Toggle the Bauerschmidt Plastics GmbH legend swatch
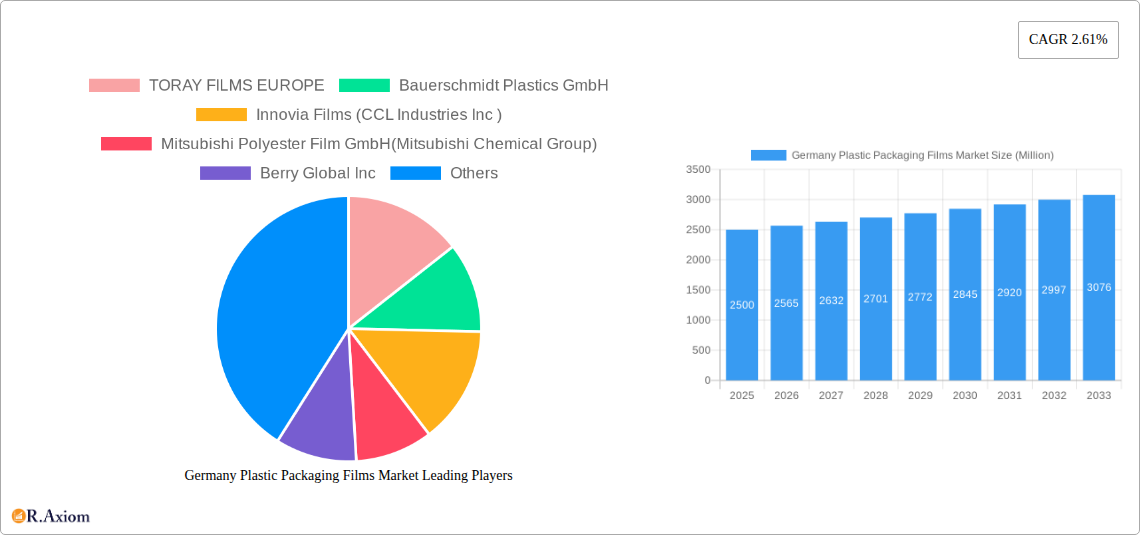1140x535 pixels. (364, 86)
